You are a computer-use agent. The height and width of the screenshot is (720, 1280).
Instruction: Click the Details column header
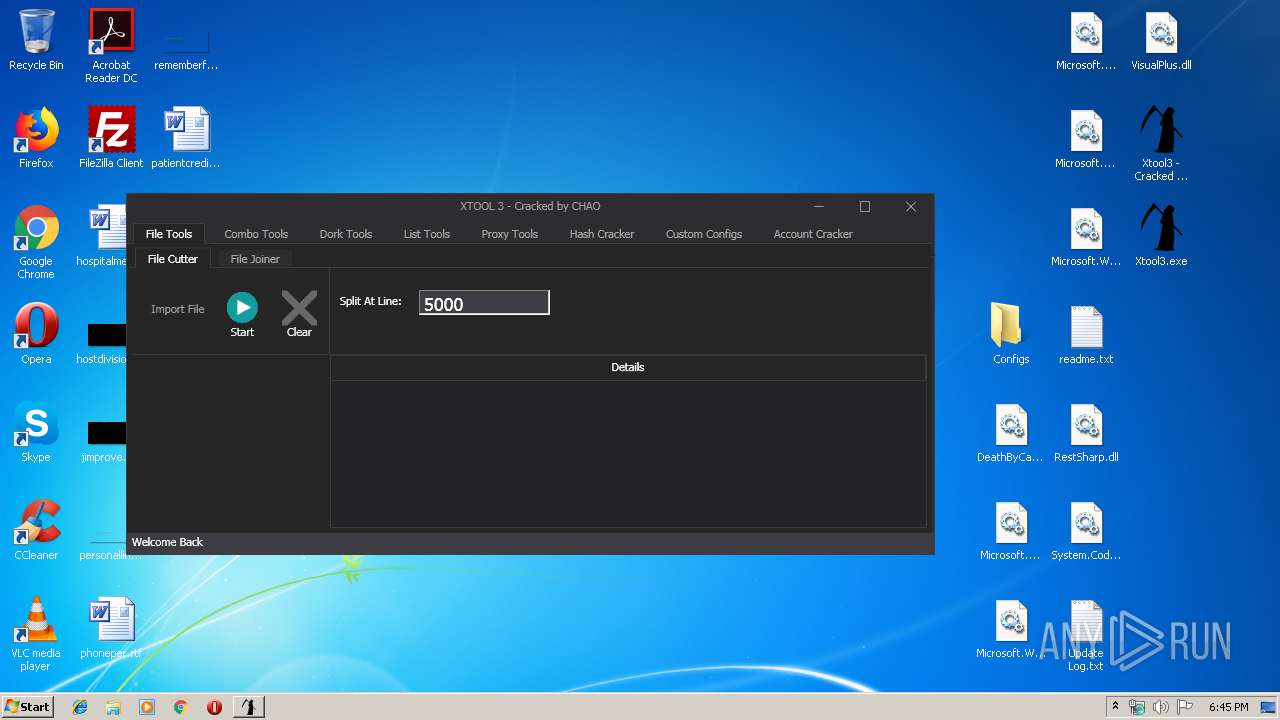(x=628, y=367)
